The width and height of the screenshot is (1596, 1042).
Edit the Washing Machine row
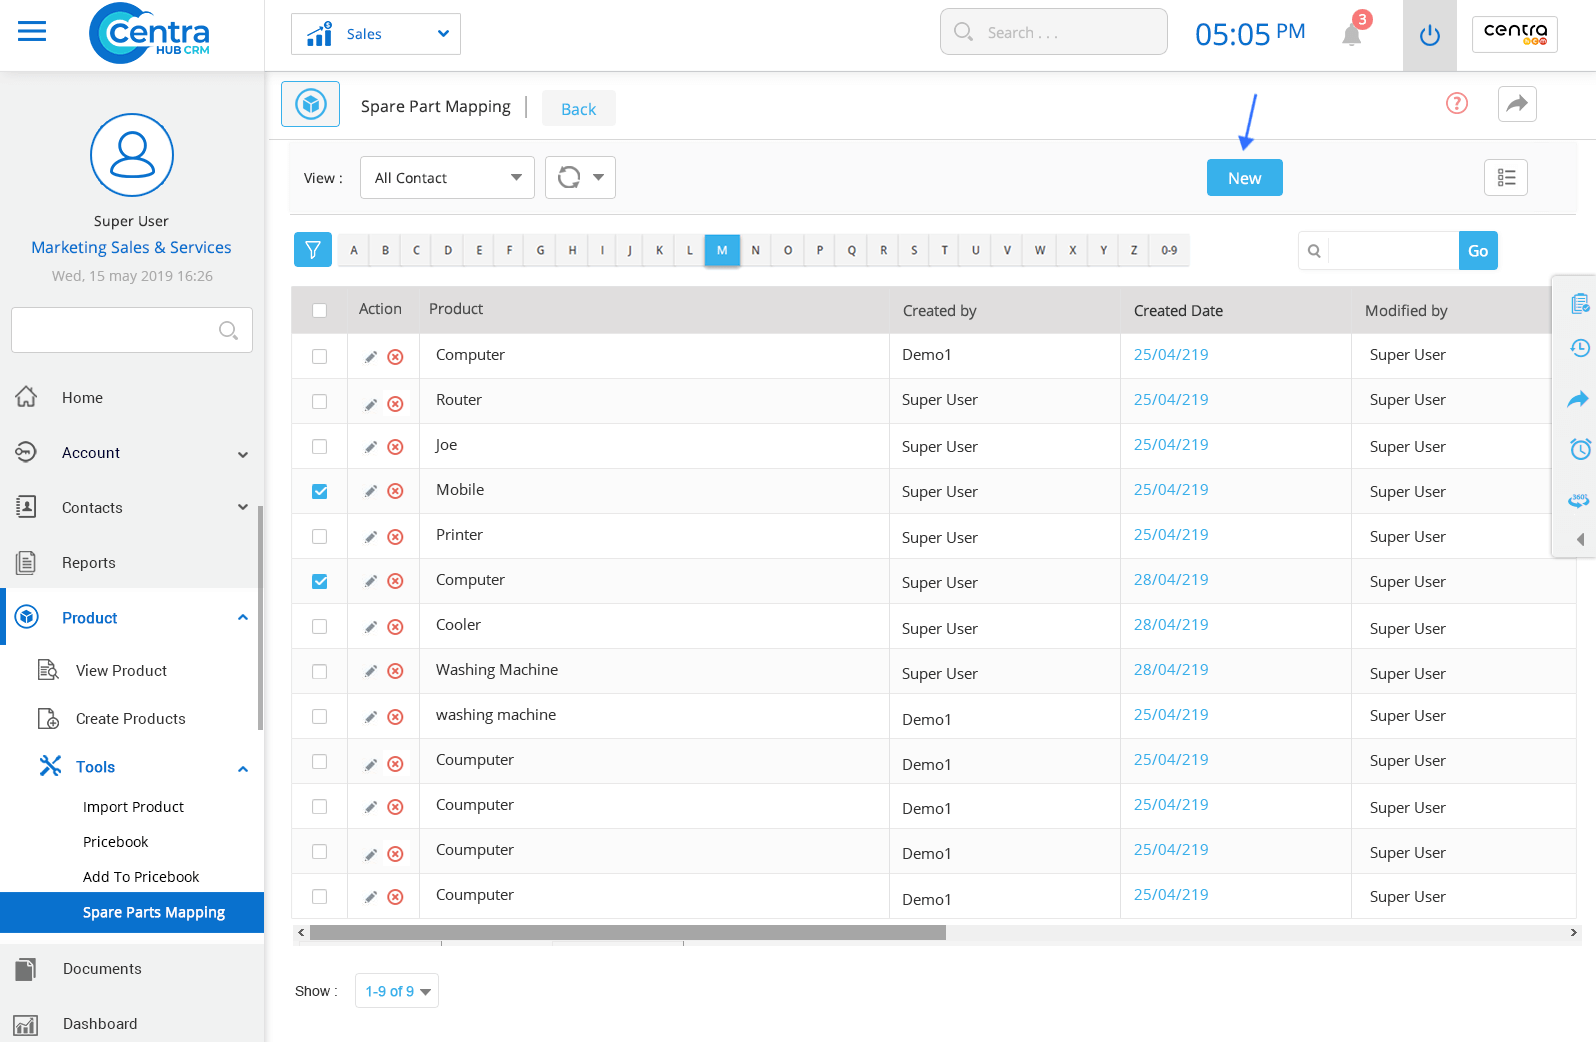[x=371, y=671]
